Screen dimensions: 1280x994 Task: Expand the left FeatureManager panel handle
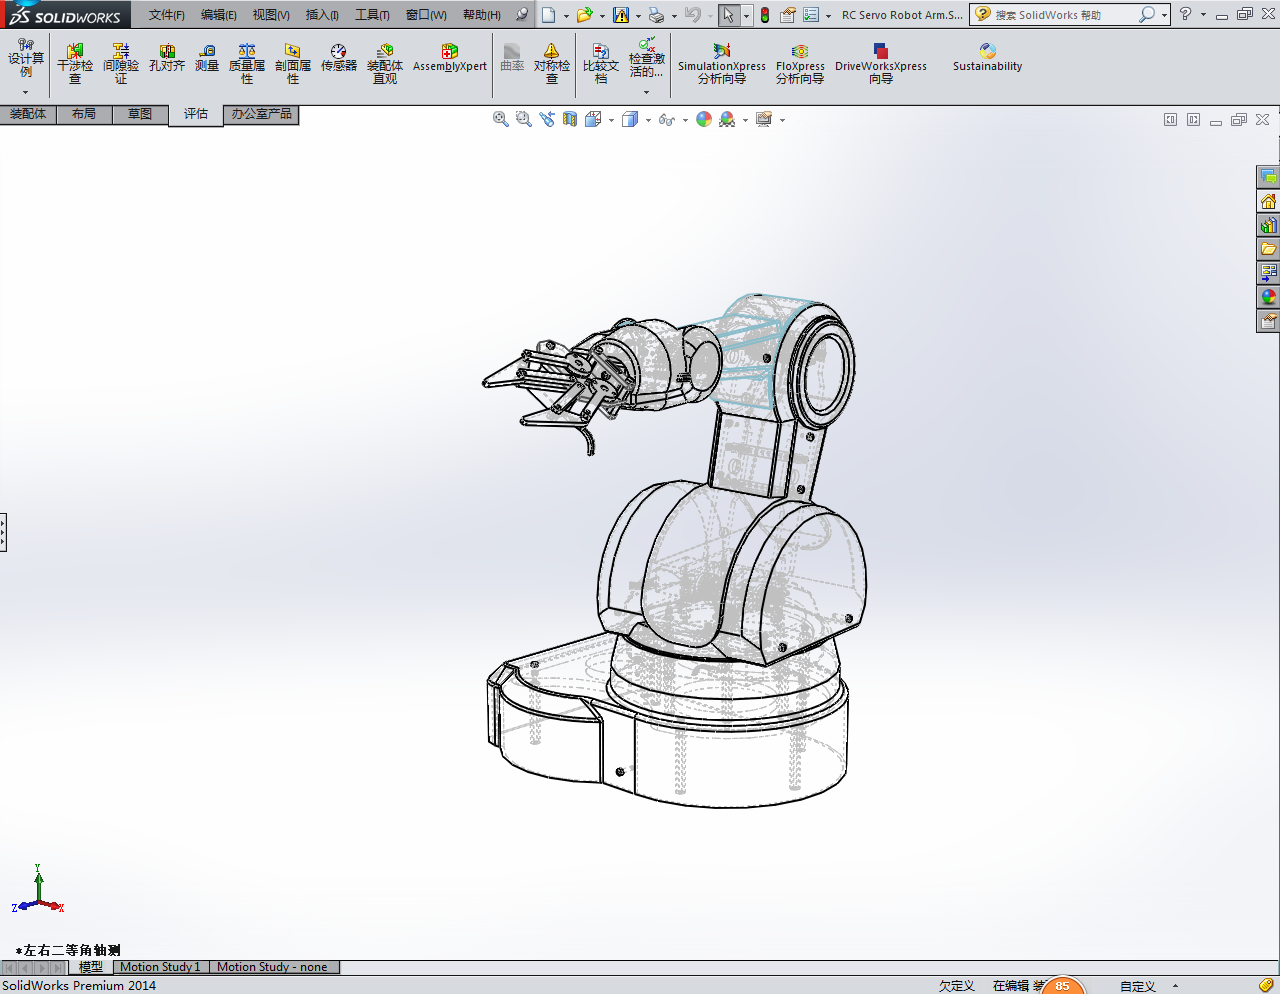point(3,532)
